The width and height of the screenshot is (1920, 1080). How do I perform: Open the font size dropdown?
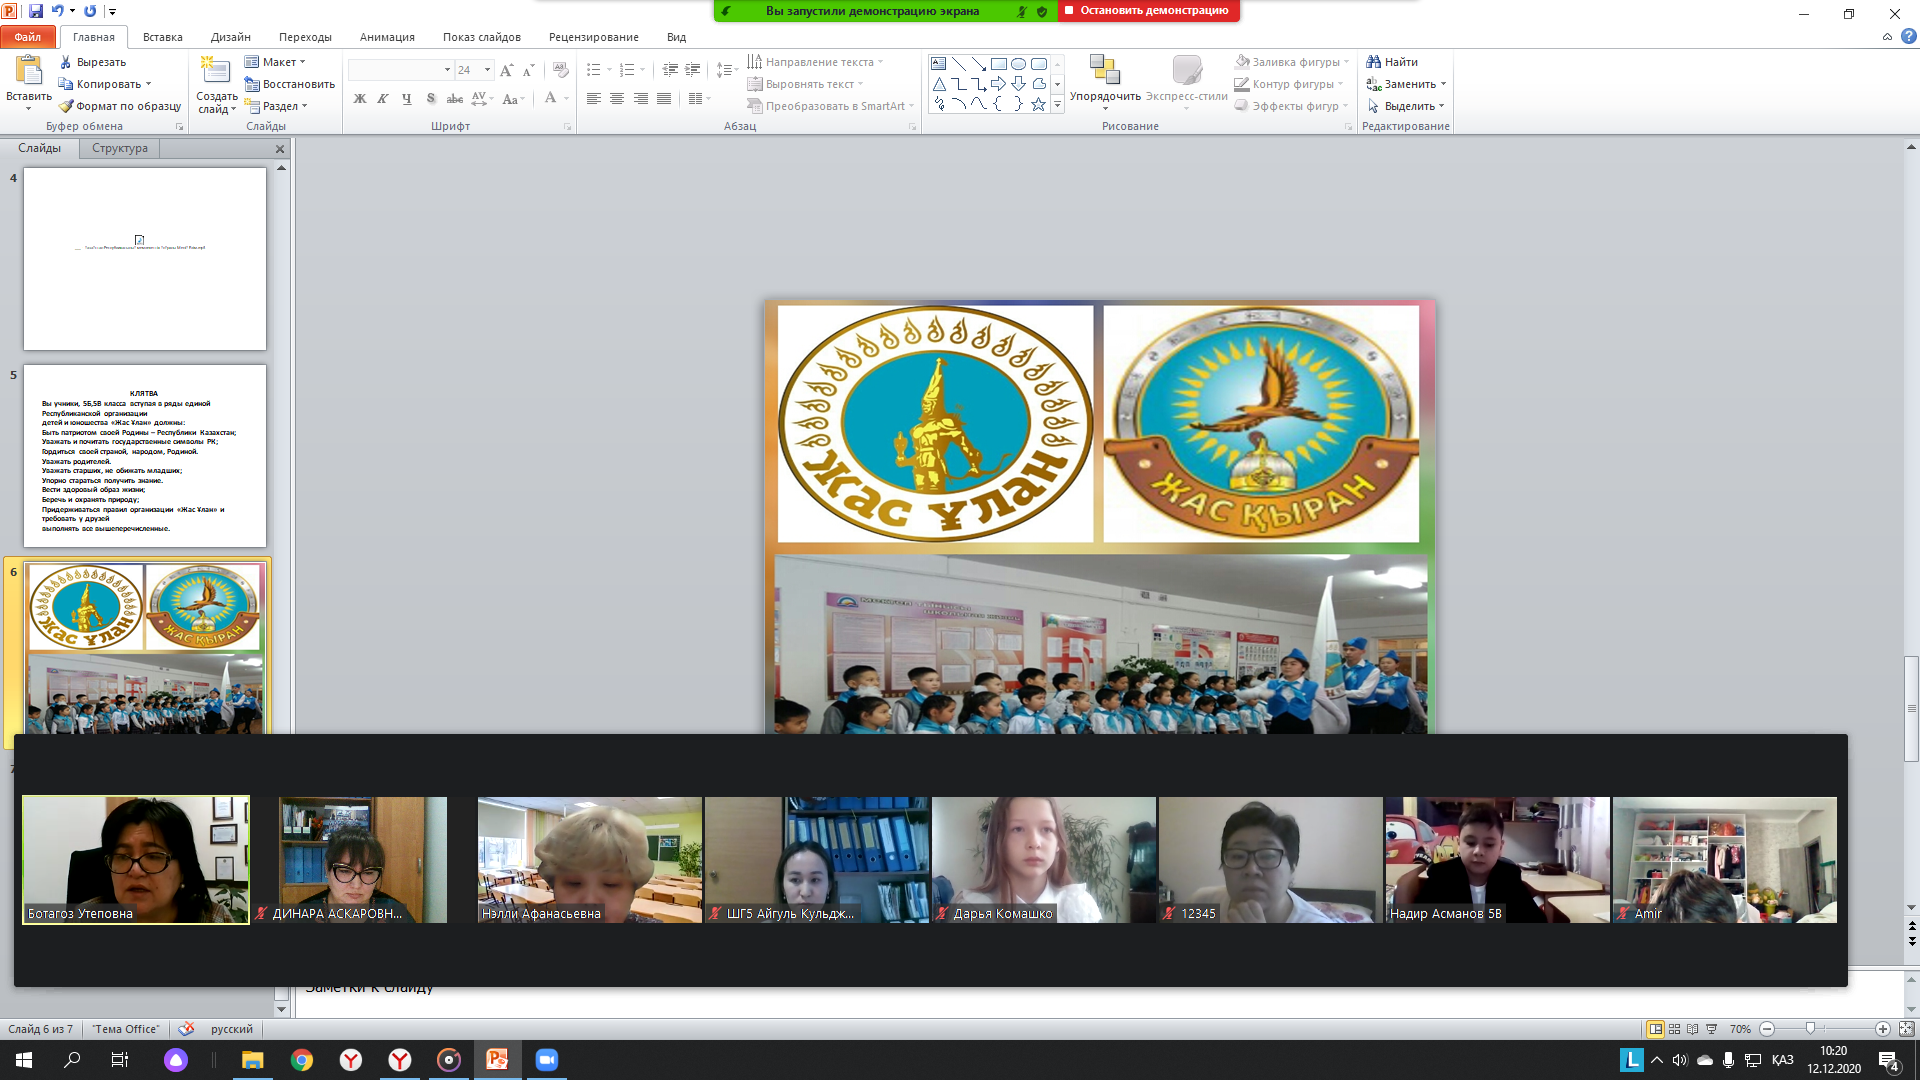pos(487,70)
